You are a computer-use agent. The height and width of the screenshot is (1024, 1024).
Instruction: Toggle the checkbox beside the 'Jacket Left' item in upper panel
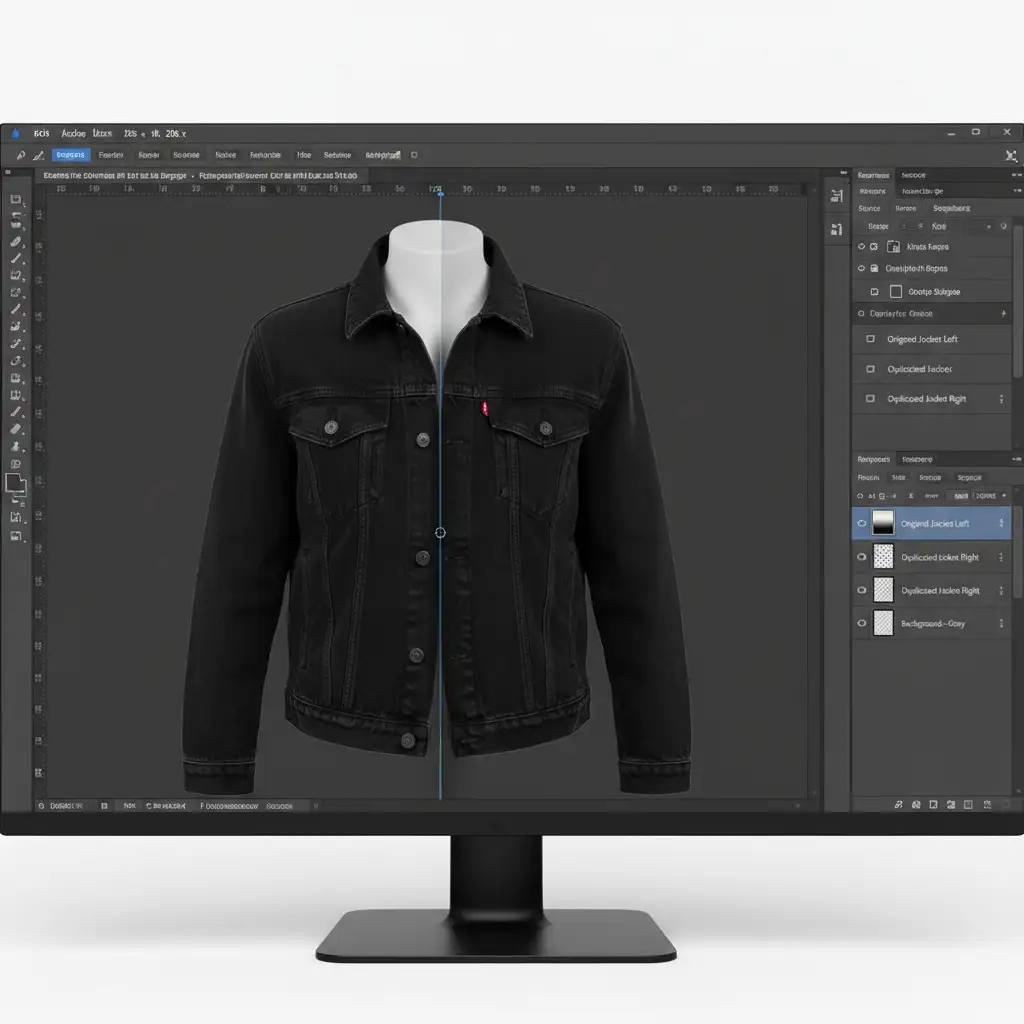click(870, 340)
